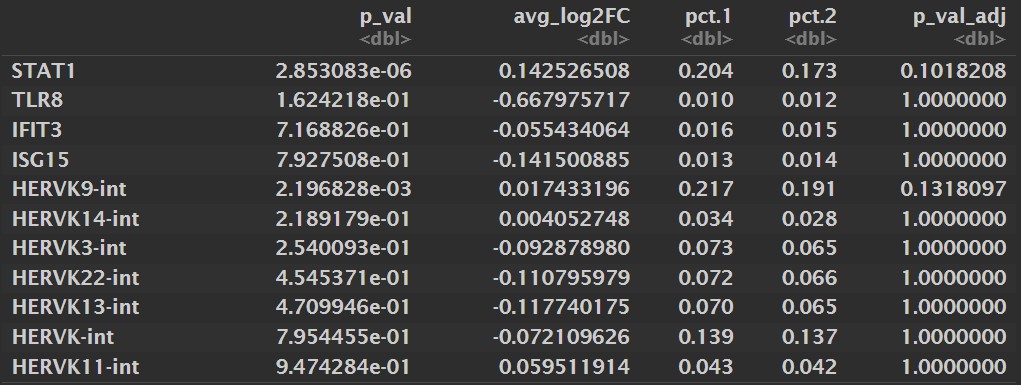
Task: Click the p_val column header
Action: tap(385, 17)
